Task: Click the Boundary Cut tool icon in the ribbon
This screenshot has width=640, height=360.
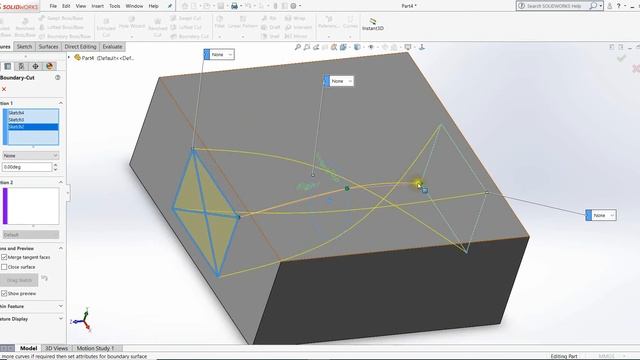Action: (173, 36)
